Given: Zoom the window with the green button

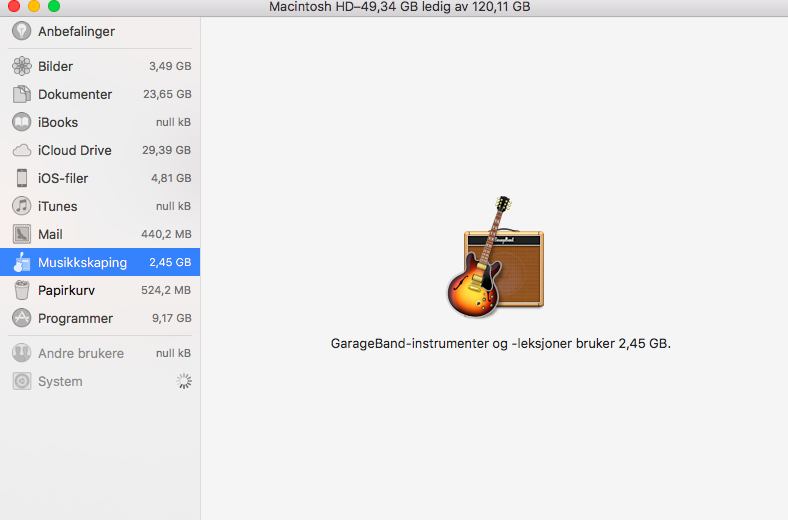Looking at the screenshot, I should tap(54, 6).
